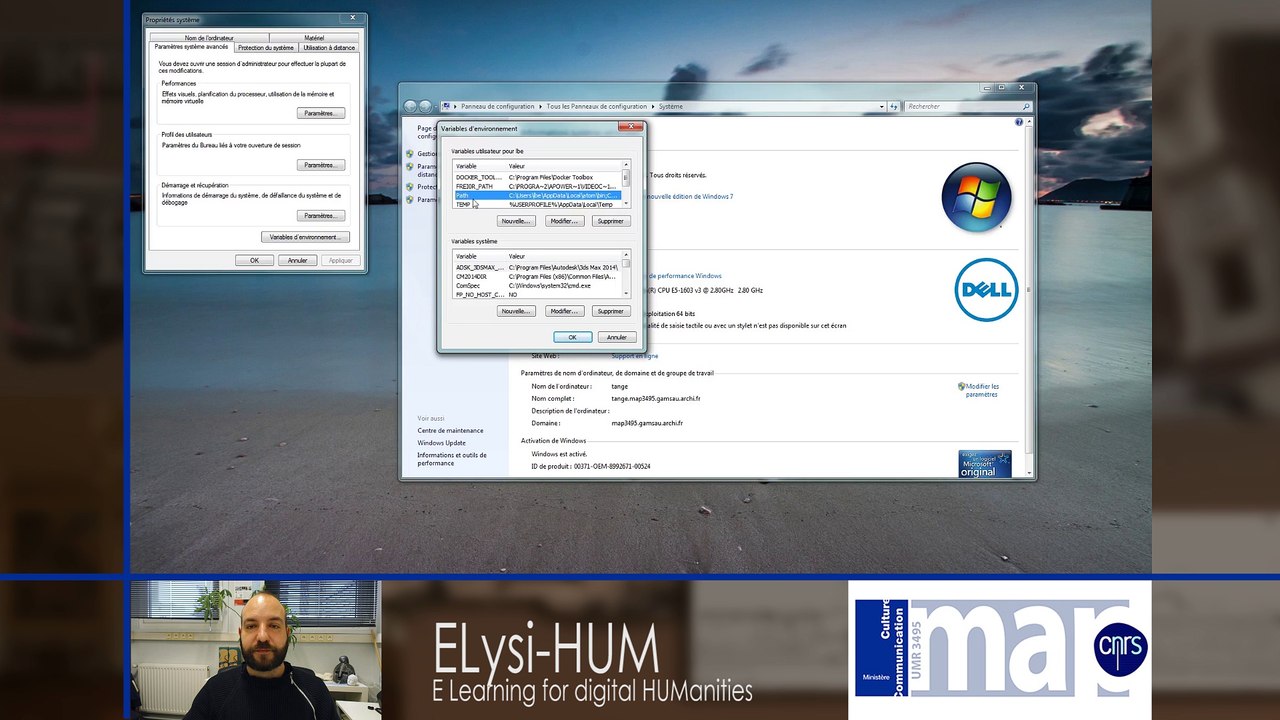Open the Support en ligne link

click(635, 356)
